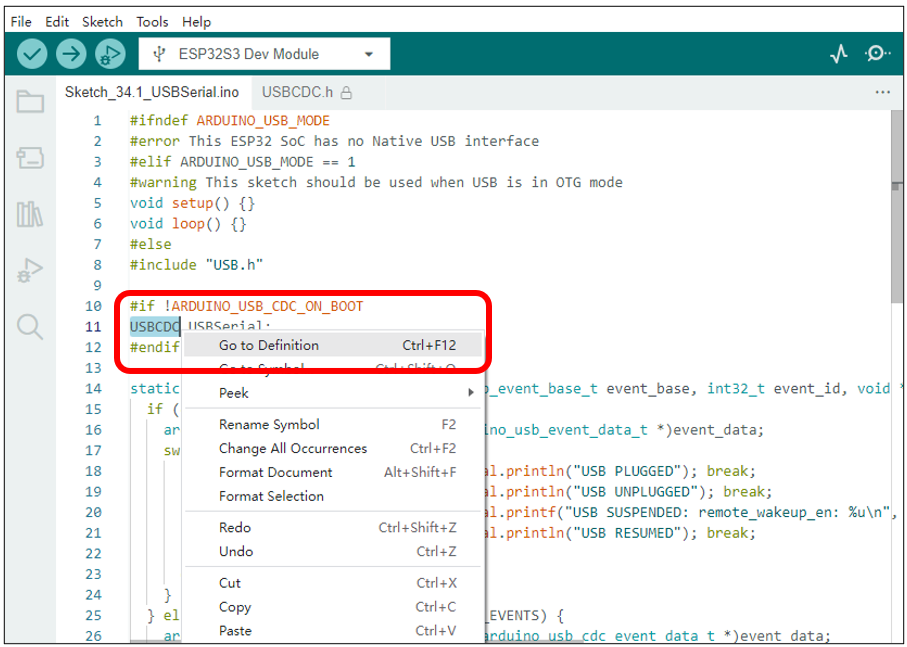The width and height of the screenshot is (907, 647).
Task: Click ARDUINO_USB_CDC_ON_BOOT on line 10
Action: [x=267, y=306]
